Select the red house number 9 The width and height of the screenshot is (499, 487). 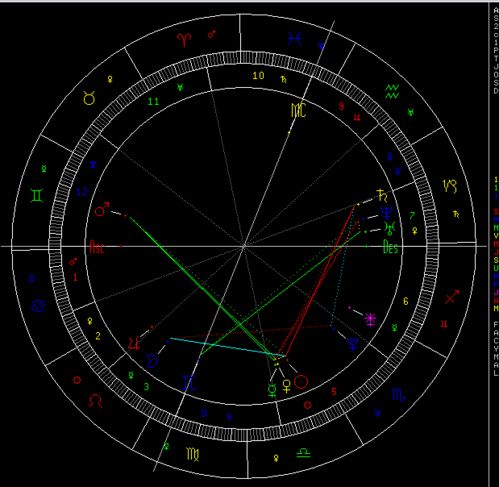pyautogui.click(x=341, y=106)
